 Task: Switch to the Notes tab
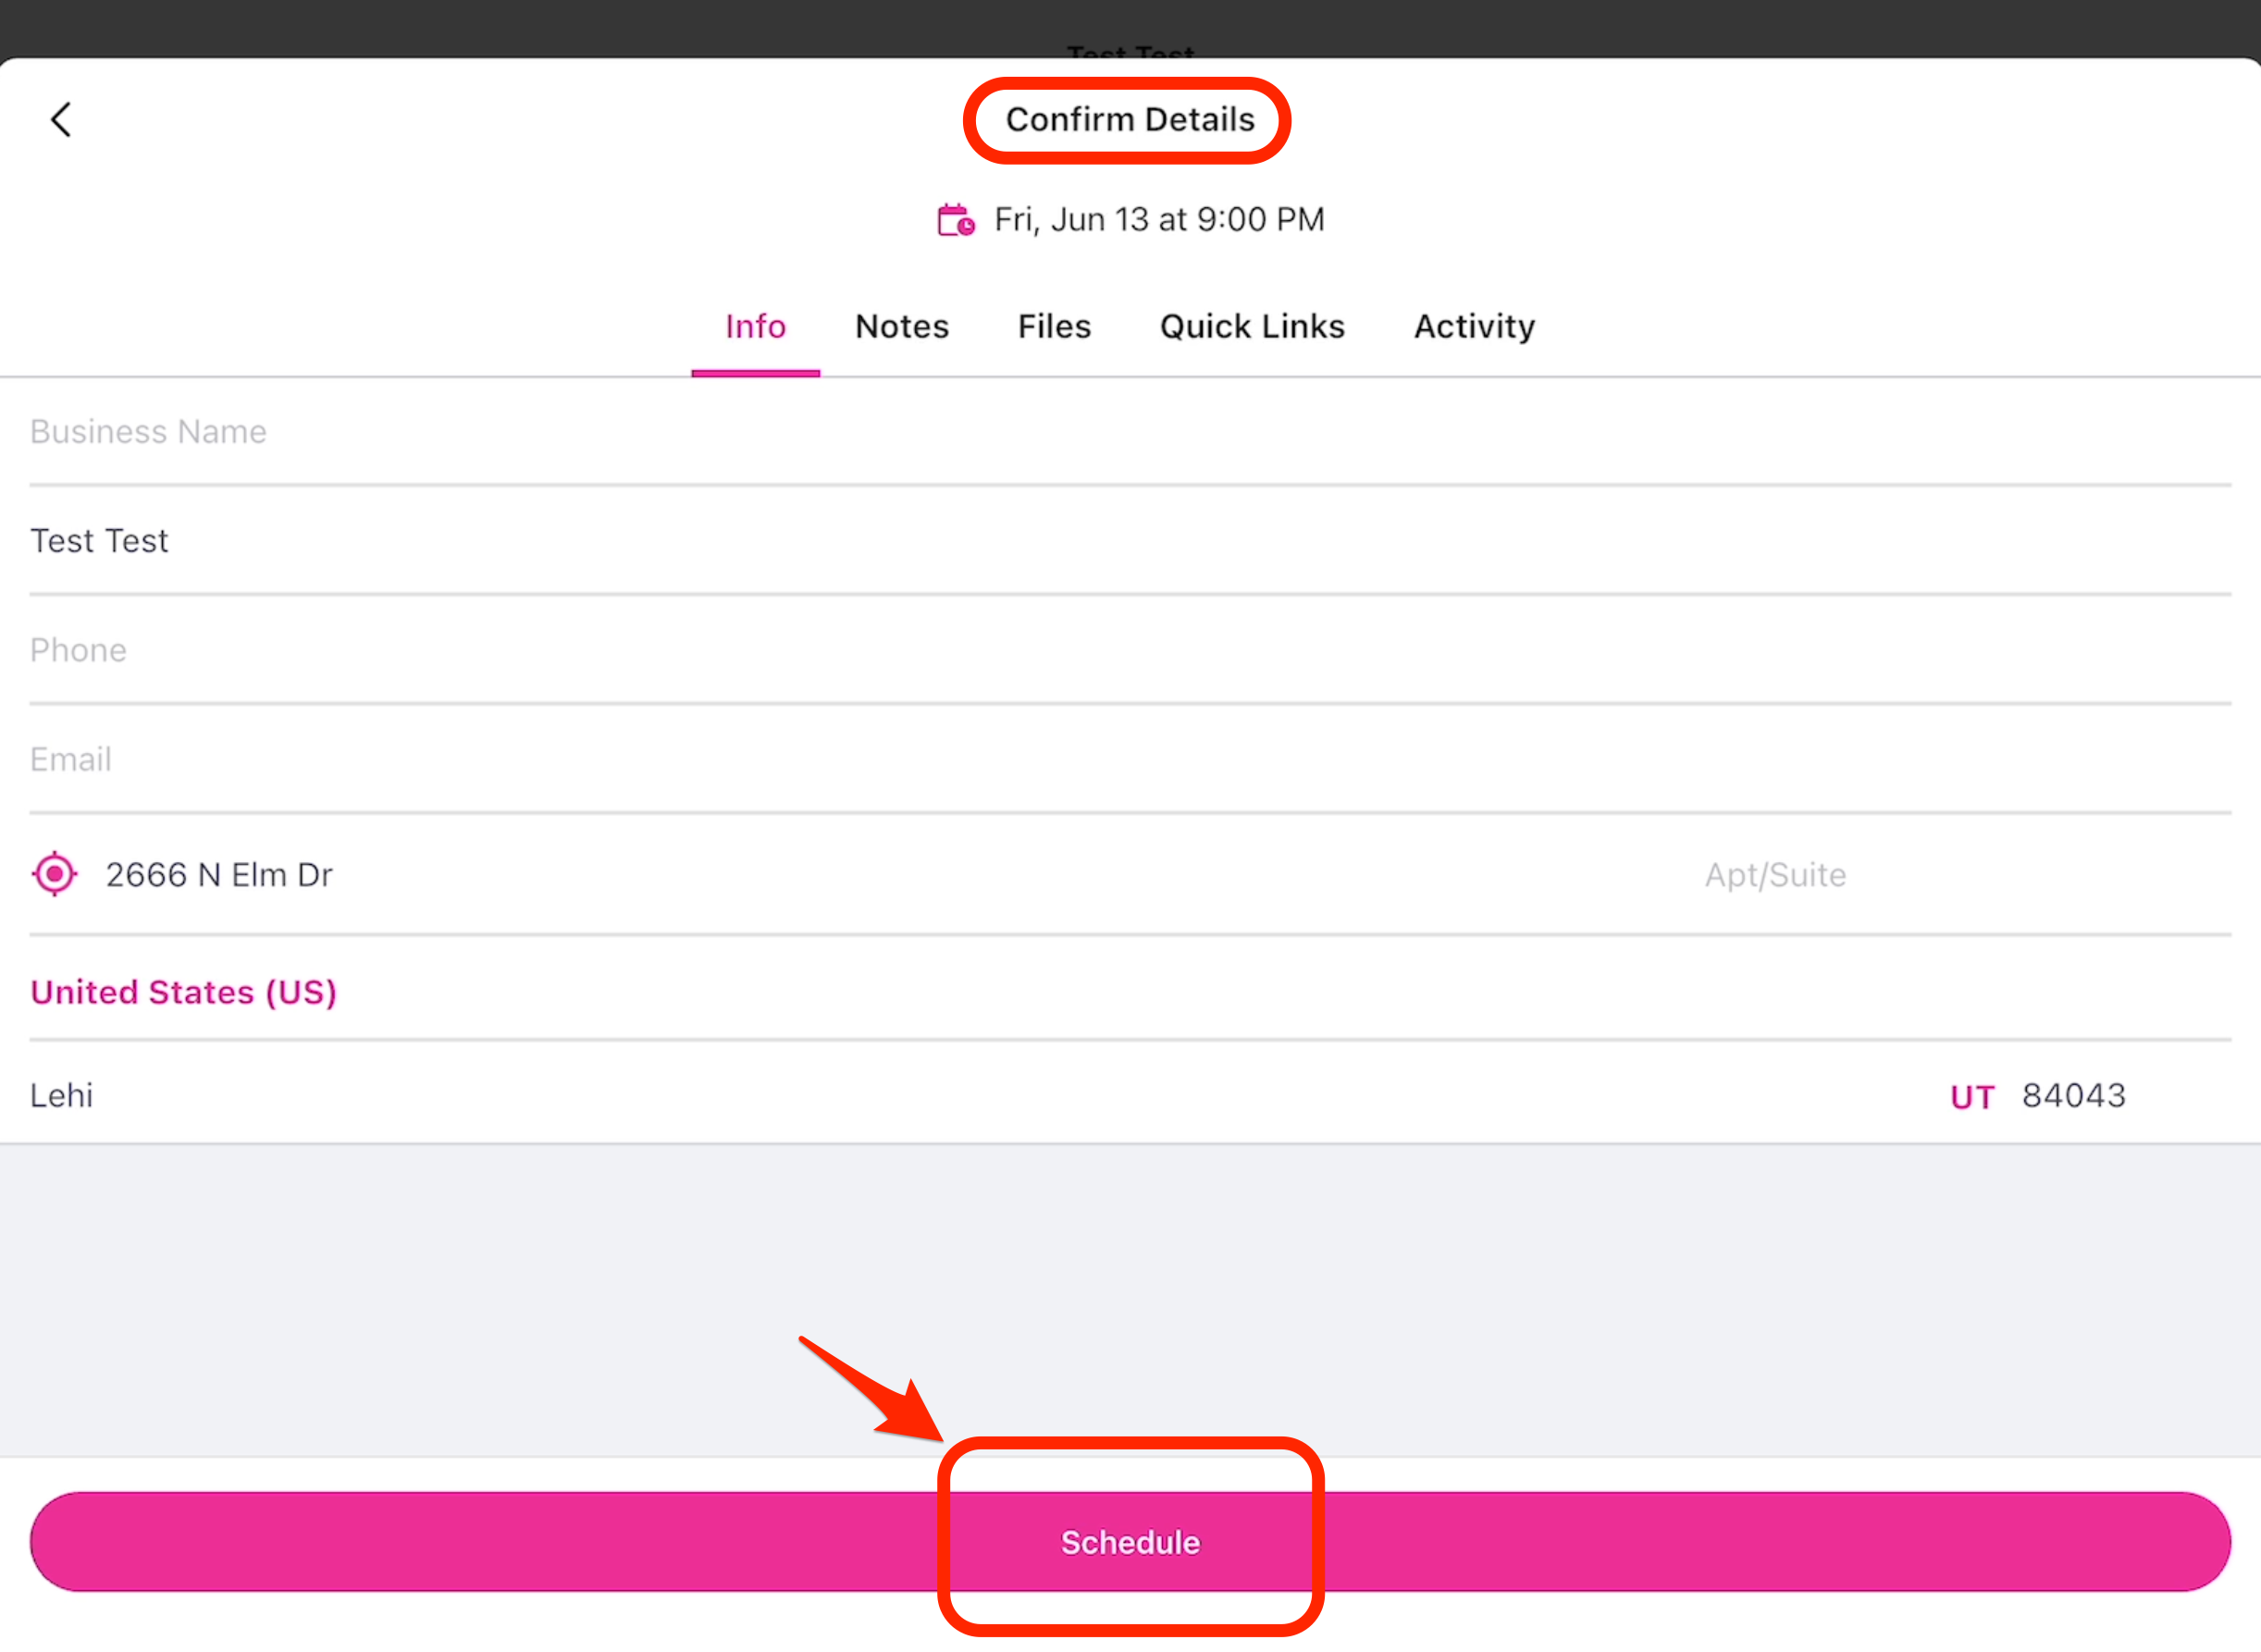click(x=901, y=327)
